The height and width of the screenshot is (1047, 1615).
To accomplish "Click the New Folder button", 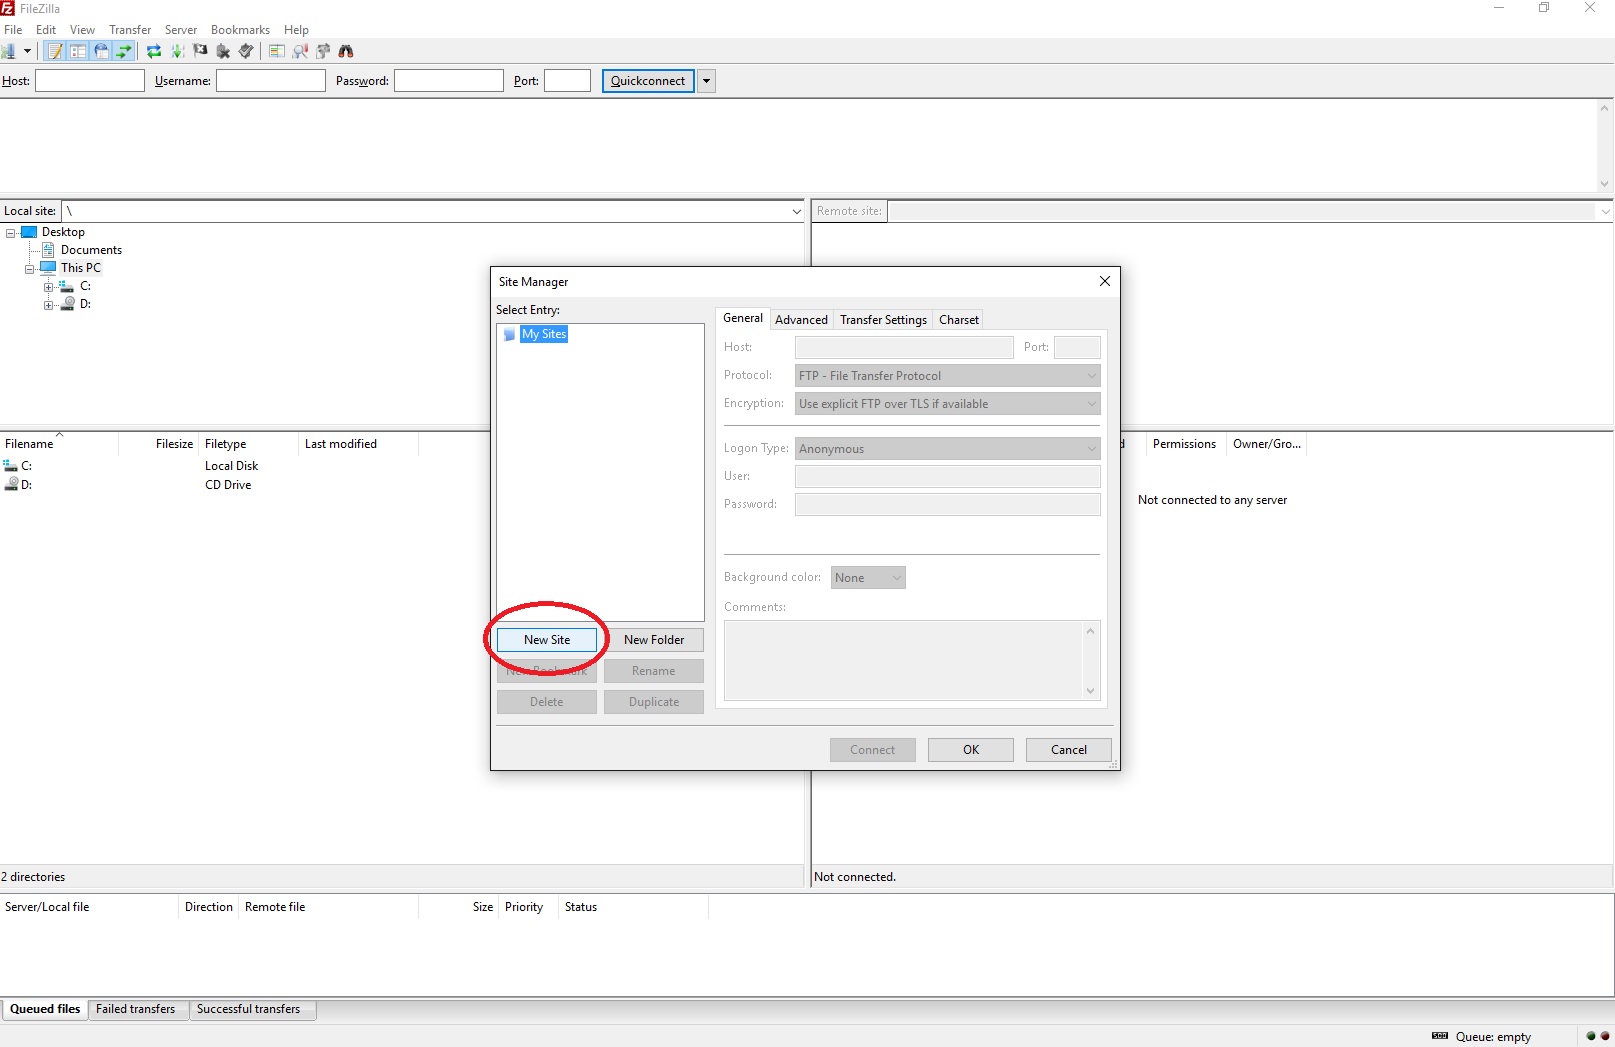I will [654, 640].
